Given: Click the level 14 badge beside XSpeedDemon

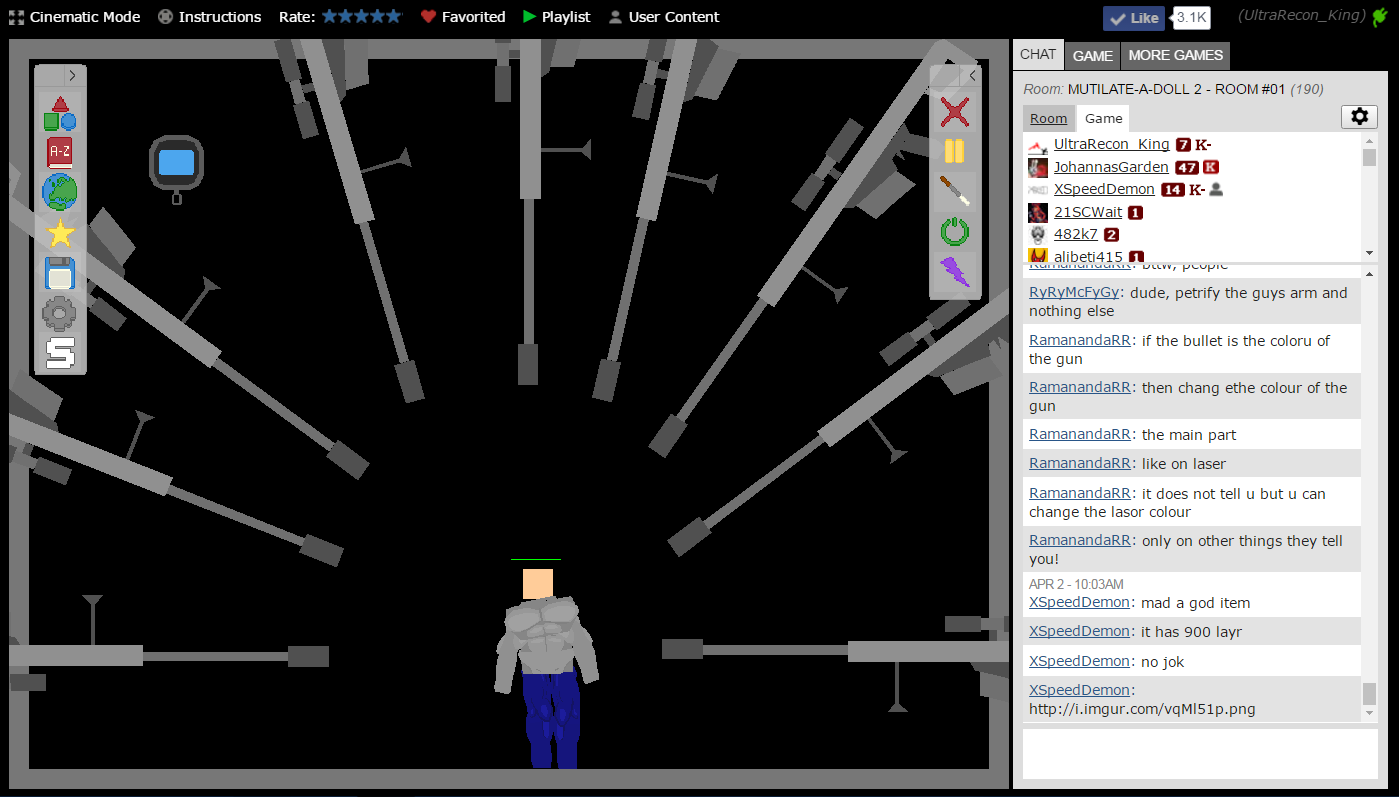Looking at the screenshot, I should point(1173,190).
